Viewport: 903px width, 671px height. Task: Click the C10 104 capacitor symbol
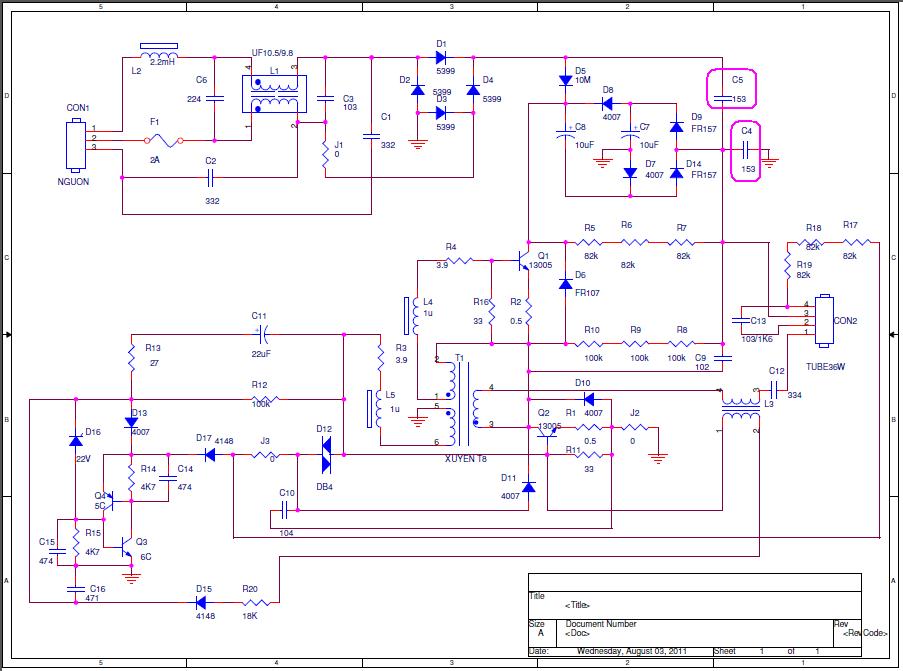[x=285, y=509]
